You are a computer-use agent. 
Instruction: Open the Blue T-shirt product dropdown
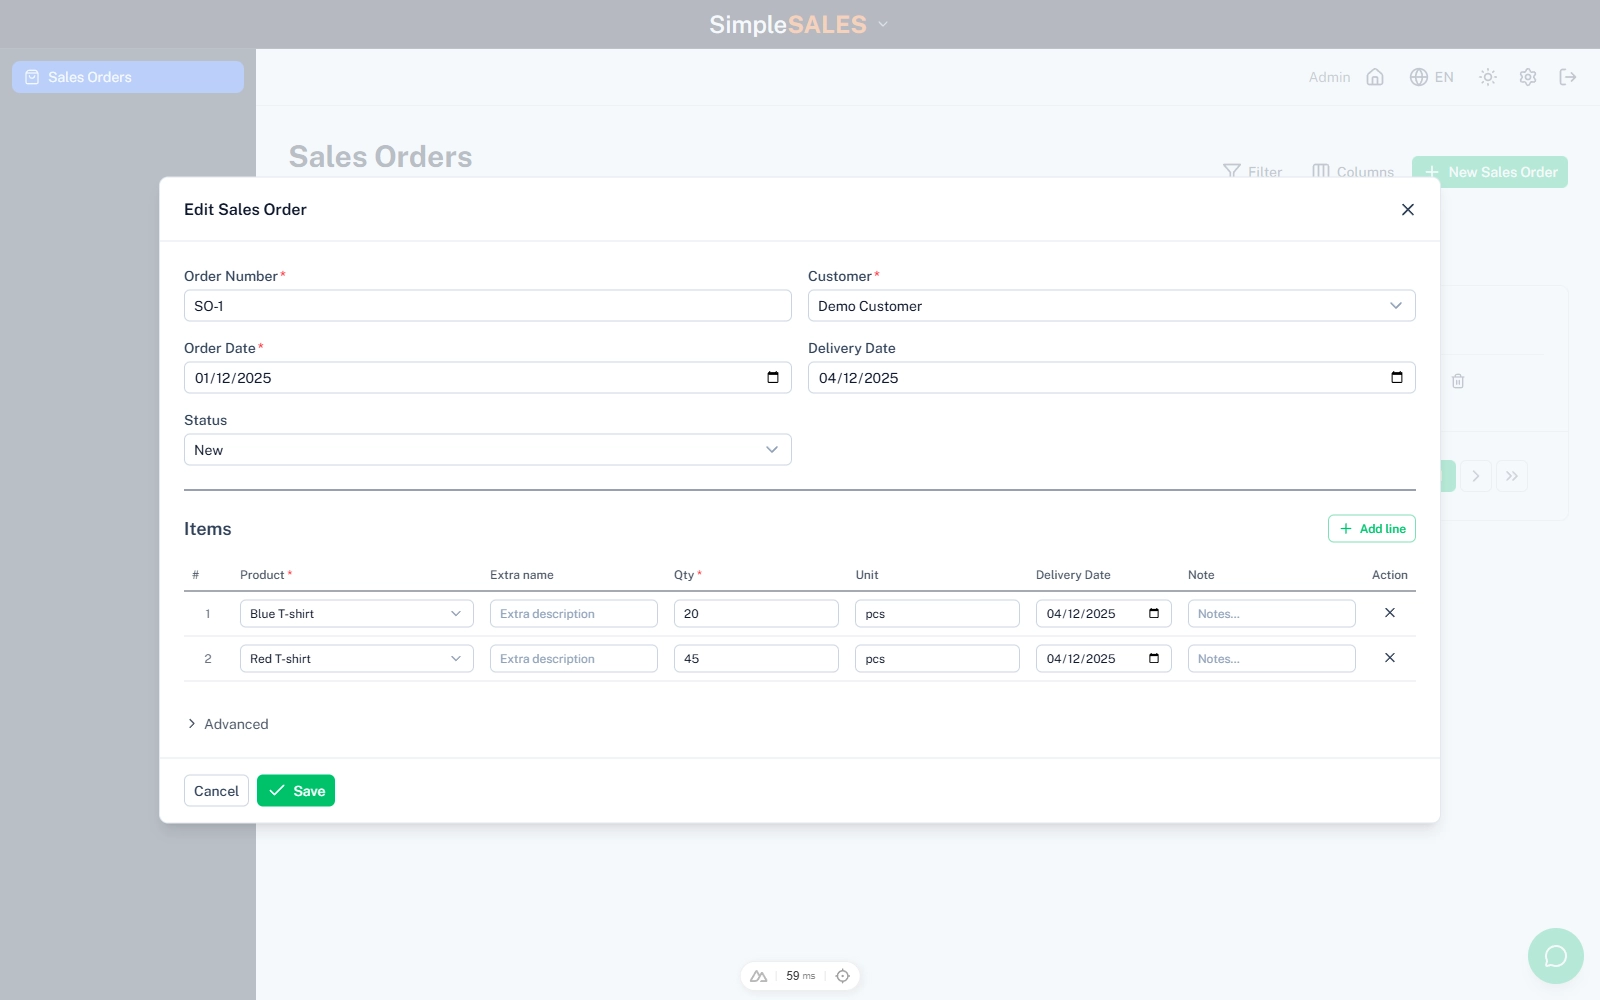point(456,613)
